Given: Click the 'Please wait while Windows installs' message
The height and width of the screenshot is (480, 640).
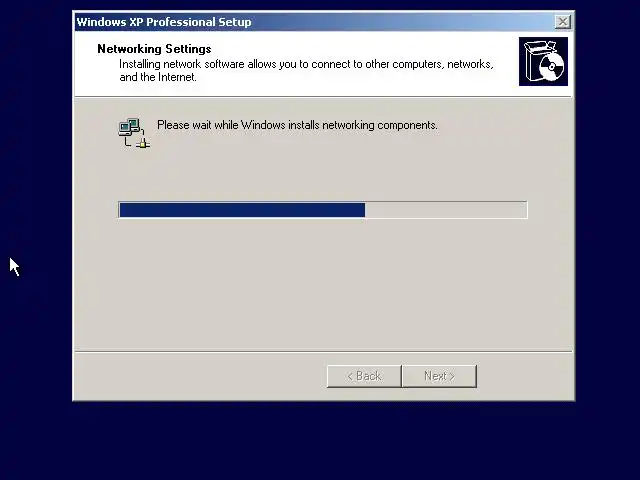Looking at the screenshot, I should (x=297, y=125).
